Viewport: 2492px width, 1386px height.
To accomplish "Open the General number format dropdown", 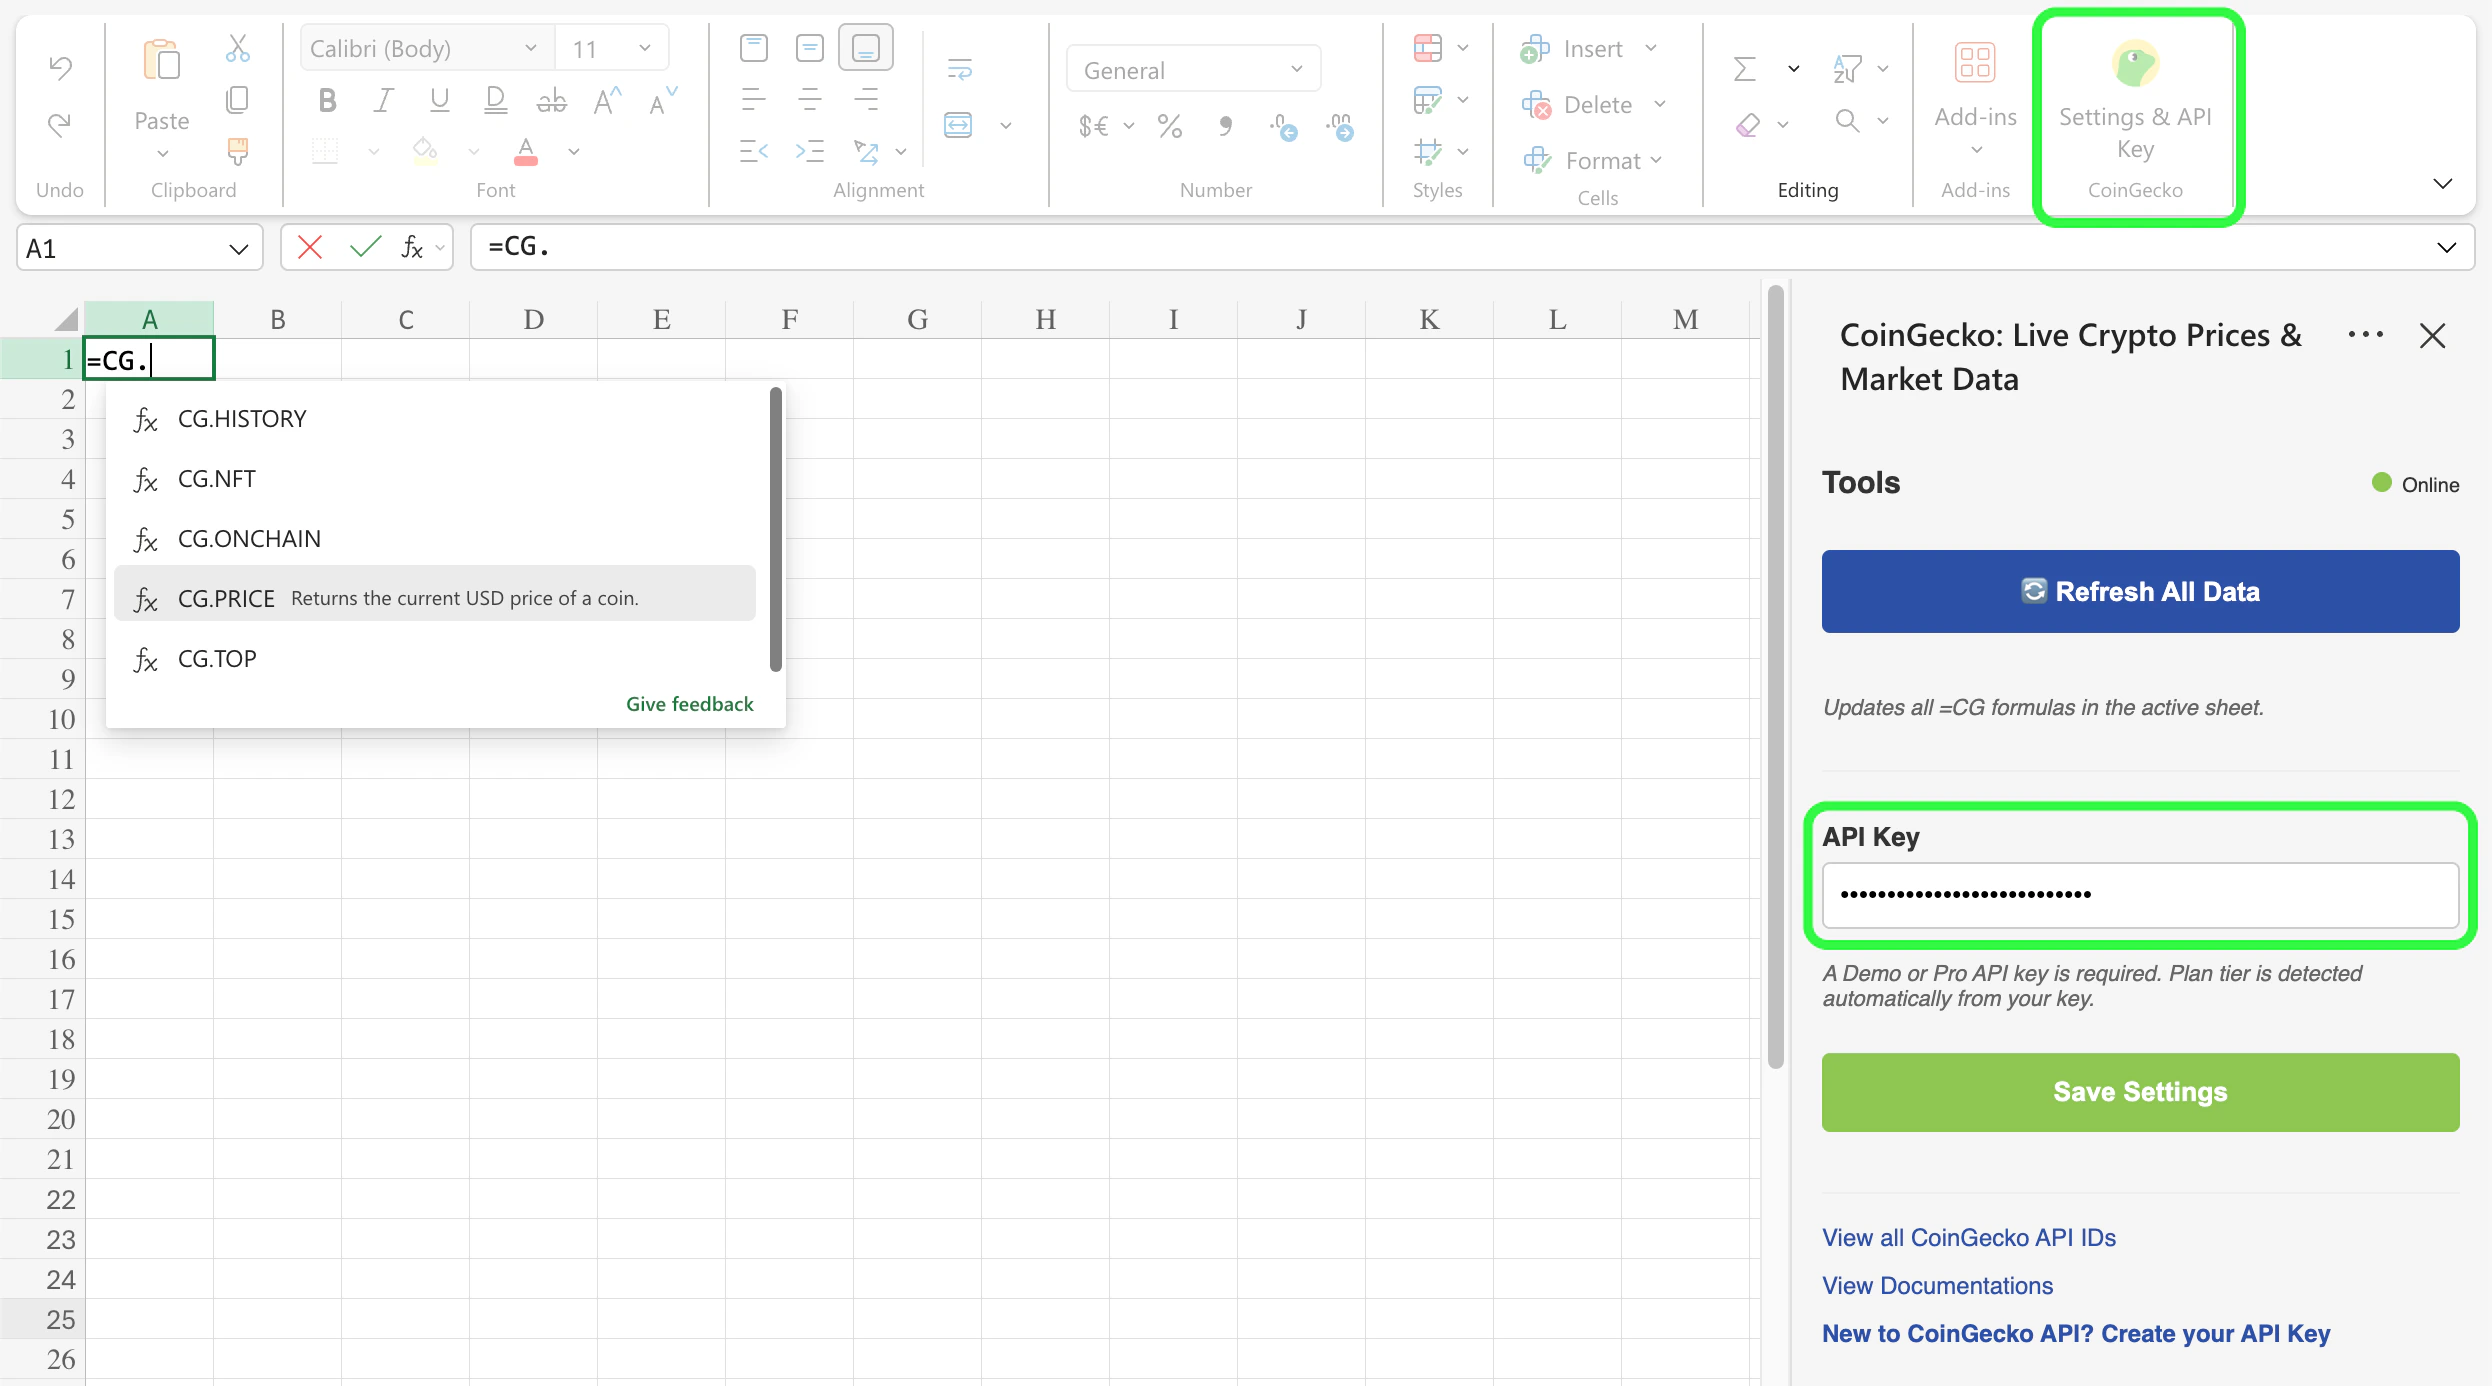I will [x=1295, y=69].
